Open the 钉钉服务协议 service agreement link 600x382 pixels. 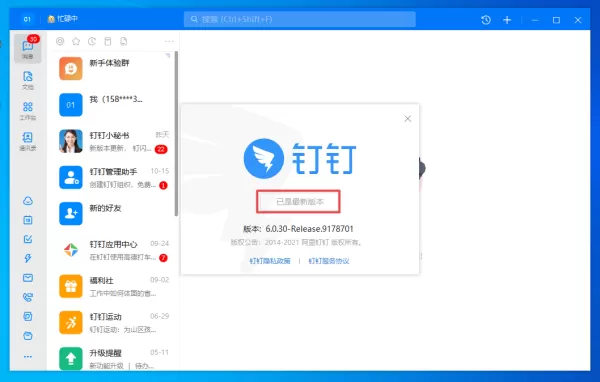(x=329, y=261)
